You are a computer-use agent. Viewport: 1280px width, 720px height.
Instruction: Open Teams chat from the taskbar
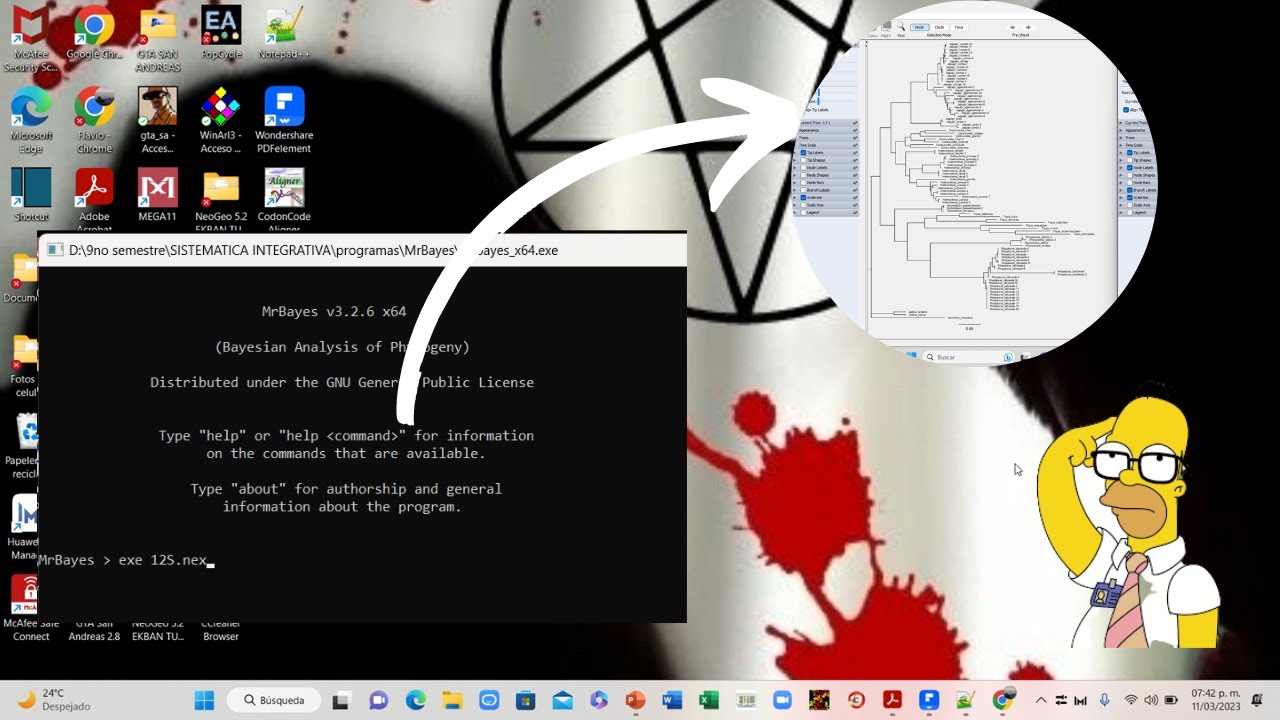379,700
